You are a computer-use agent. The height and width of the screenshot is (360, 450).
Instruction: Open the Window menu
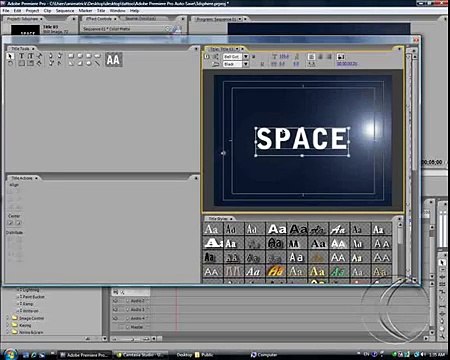(x=117, y=11)
